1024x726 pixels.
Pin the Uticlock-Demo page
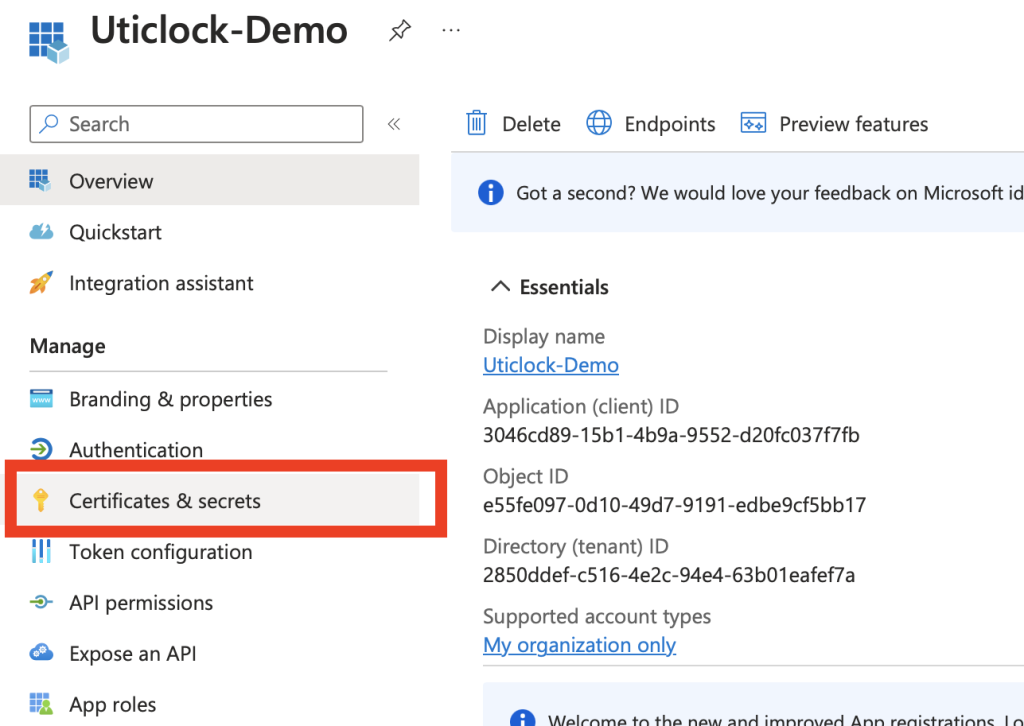click(x=400, y=31)
